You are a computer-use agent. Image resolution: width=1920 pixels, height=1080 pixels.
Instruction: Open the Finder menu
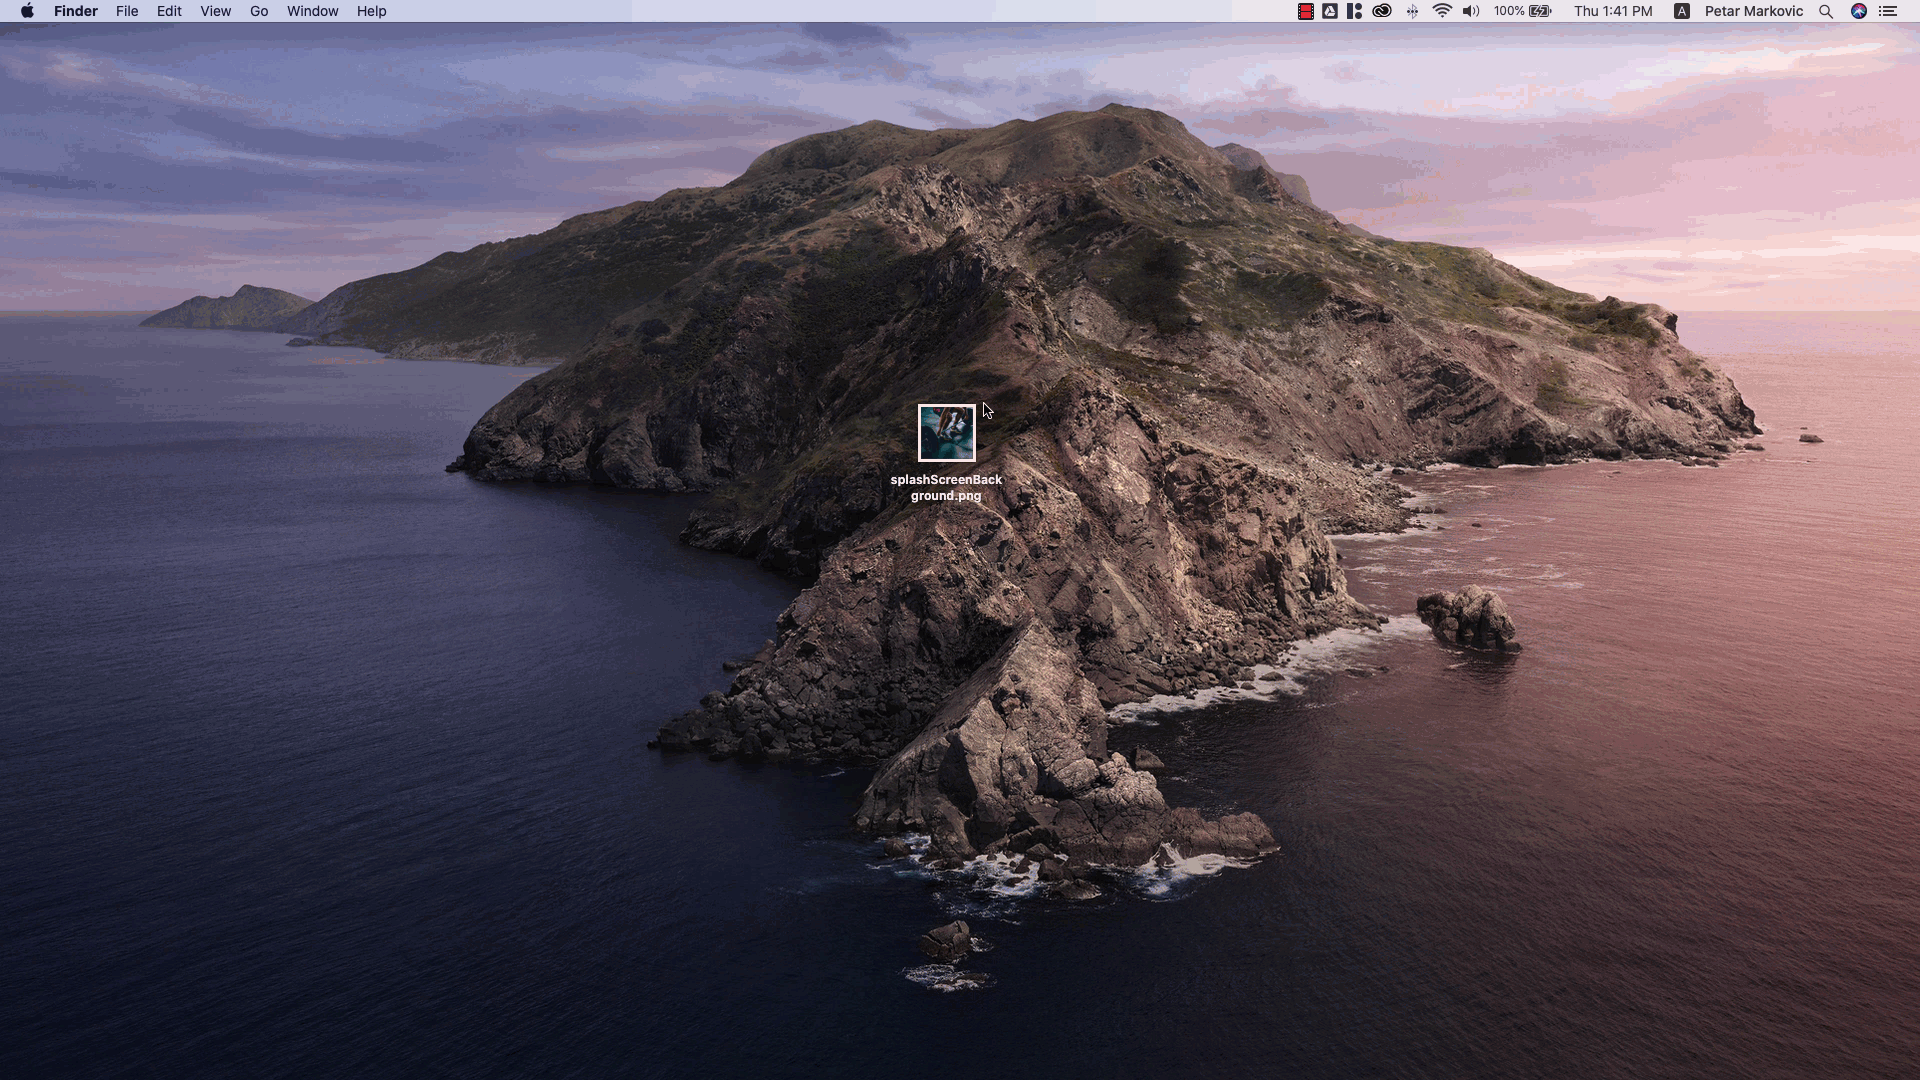point(76,11)
